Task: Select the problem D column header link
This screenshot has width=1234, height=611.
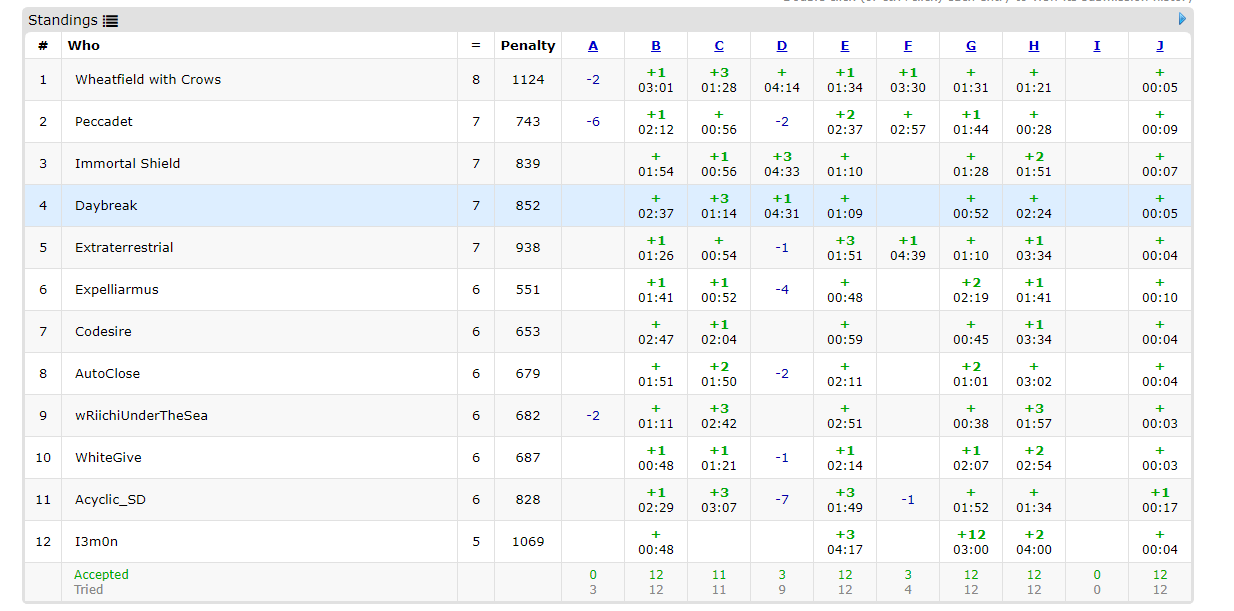Action: pos(782,46)
